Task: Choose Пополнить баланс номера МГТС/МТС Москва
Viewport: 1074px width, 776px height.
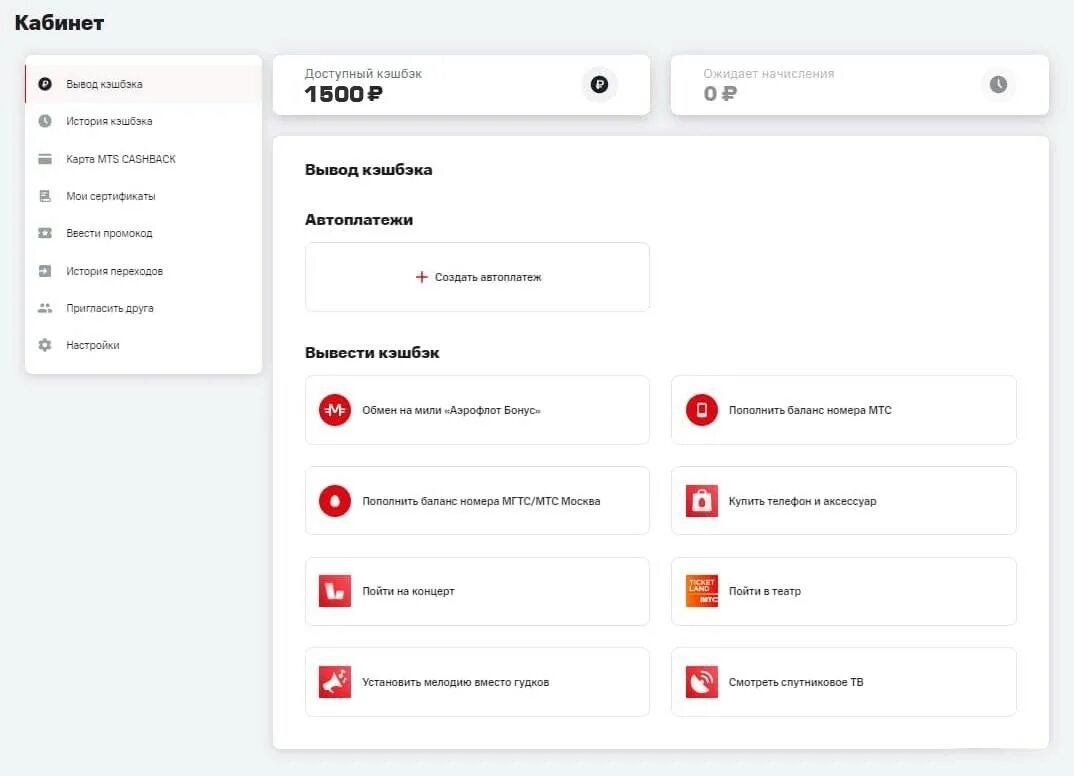Action: click(477, 501)
